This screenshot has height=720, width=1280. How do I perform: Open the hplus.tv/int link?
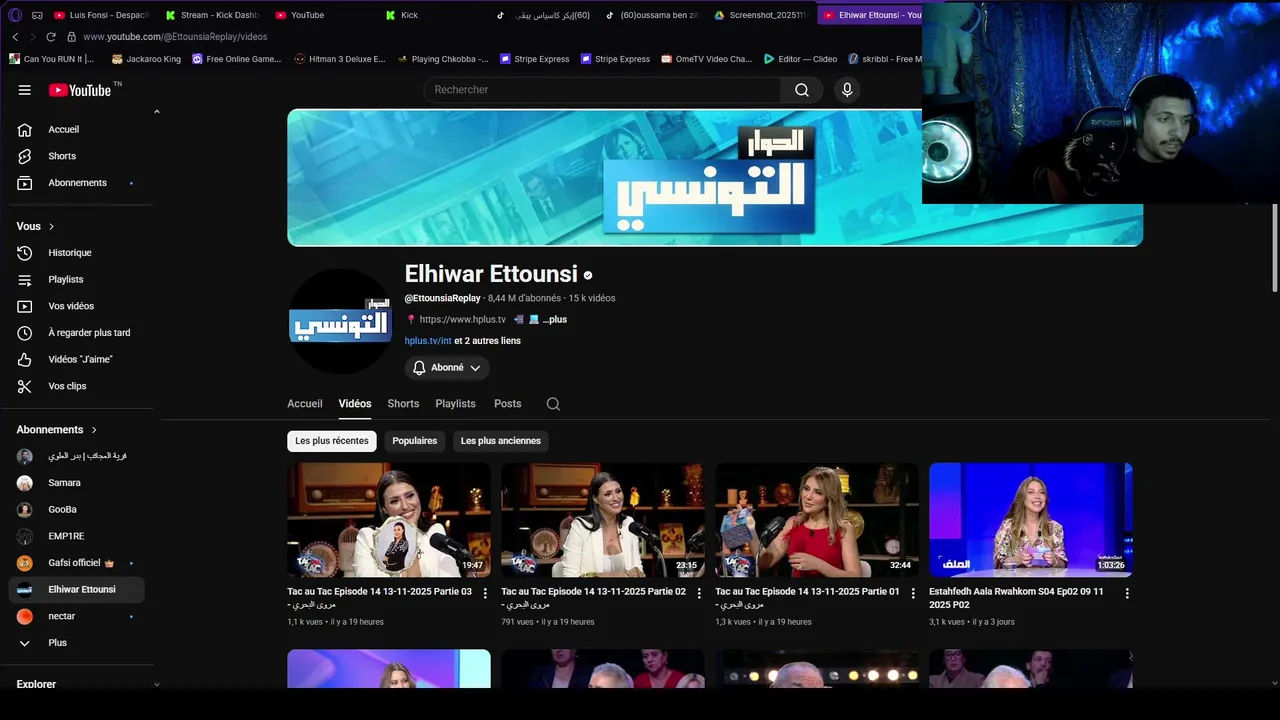[x=428, y=341]
